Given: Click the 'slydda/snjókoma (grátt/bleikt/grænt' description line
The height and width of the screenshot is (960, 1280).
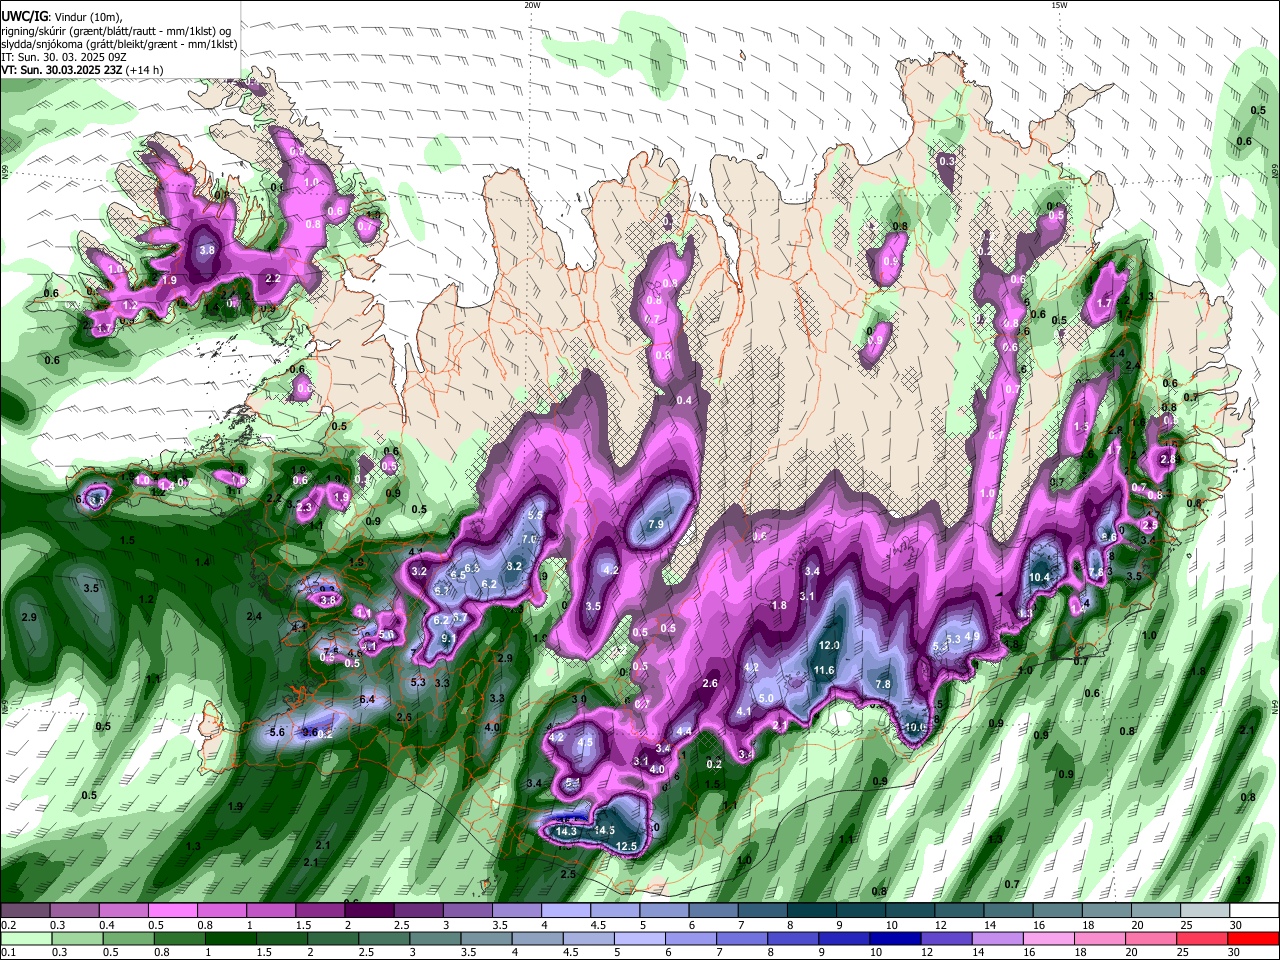Looking at the screenshot, I should click(119, 44).
